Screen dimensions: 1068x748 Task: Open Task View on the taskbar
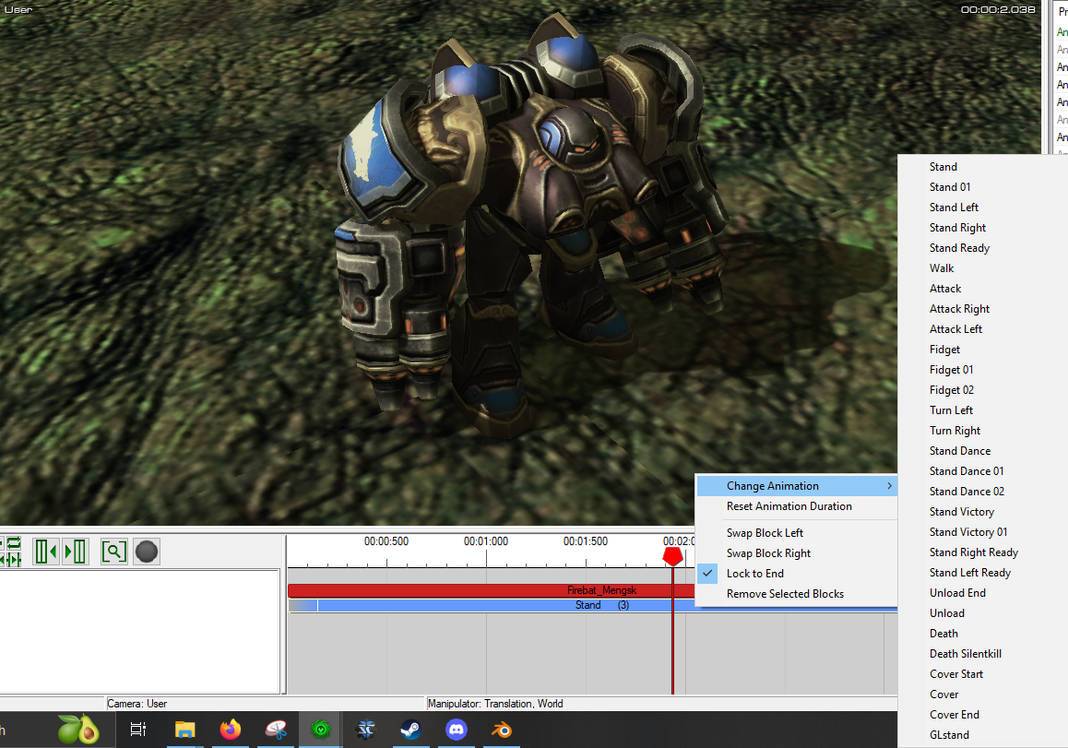tap(138, 730)
